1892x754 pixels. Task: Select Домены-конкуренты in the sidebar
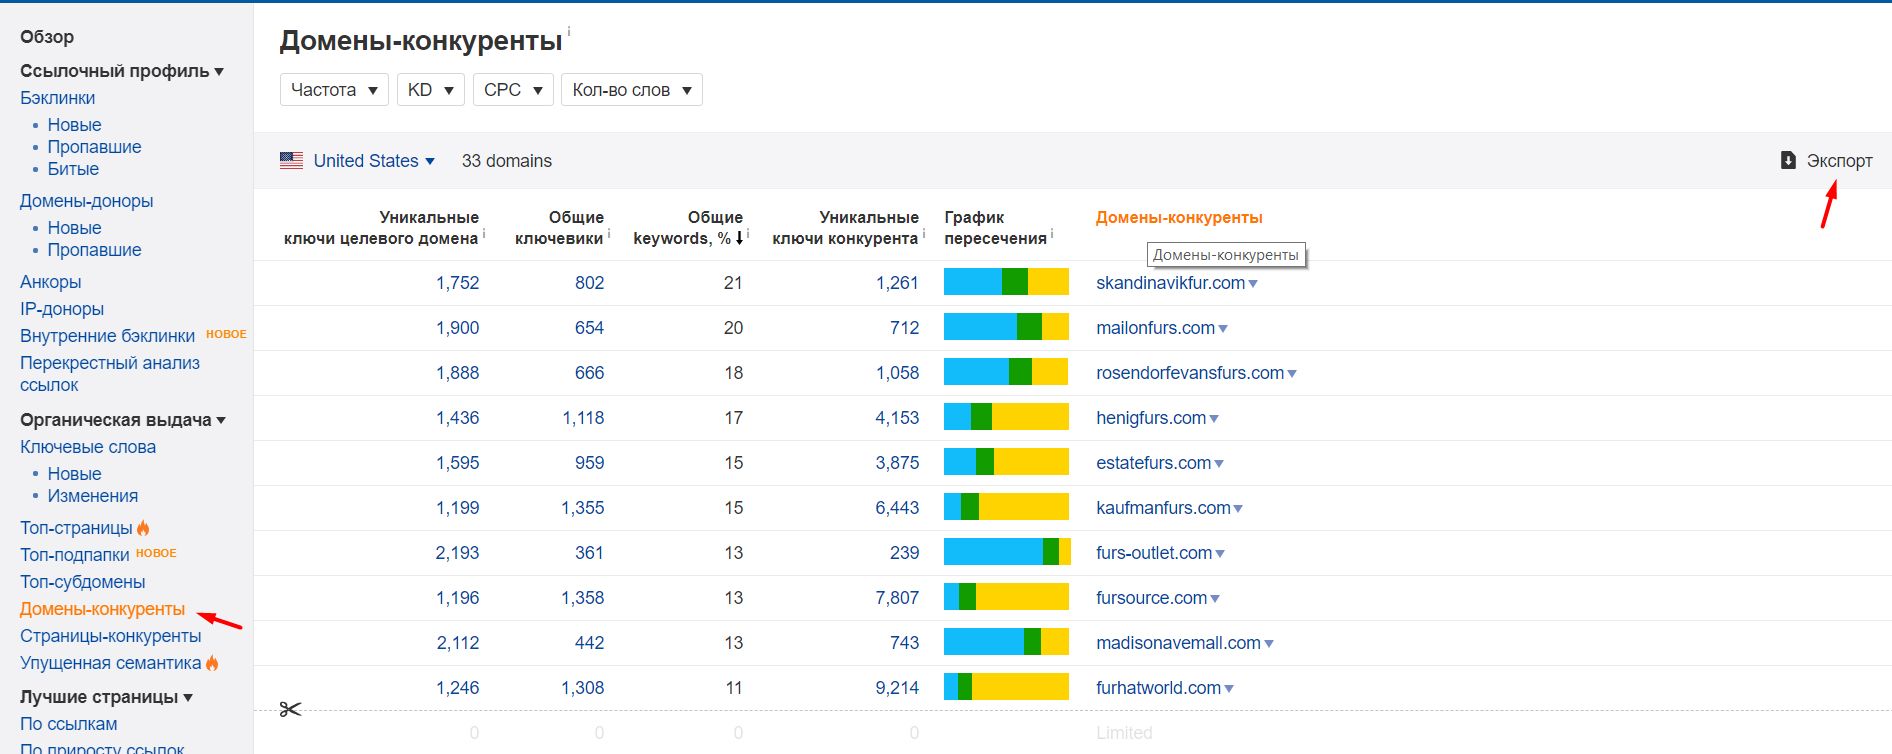click(102, 609)
